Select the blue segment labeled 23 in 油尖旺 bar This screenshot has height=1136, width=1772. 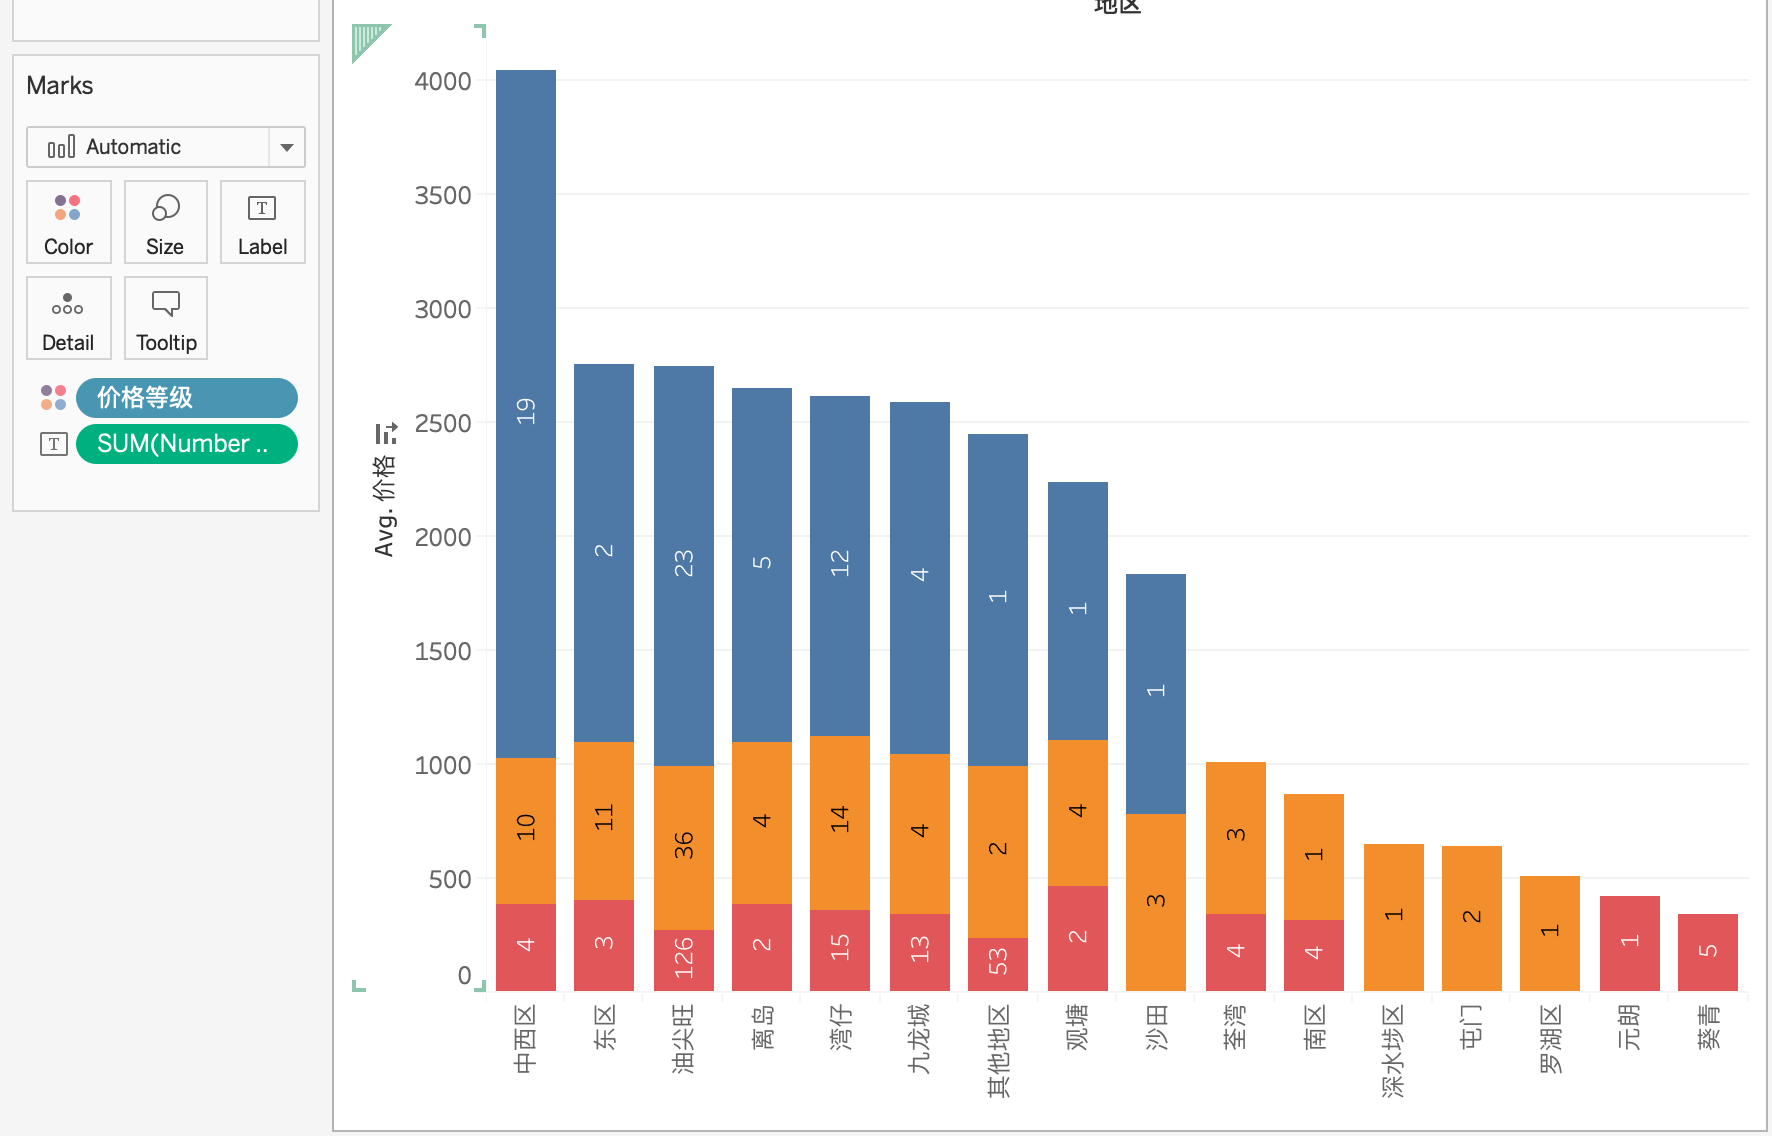(x=684, y=566)
